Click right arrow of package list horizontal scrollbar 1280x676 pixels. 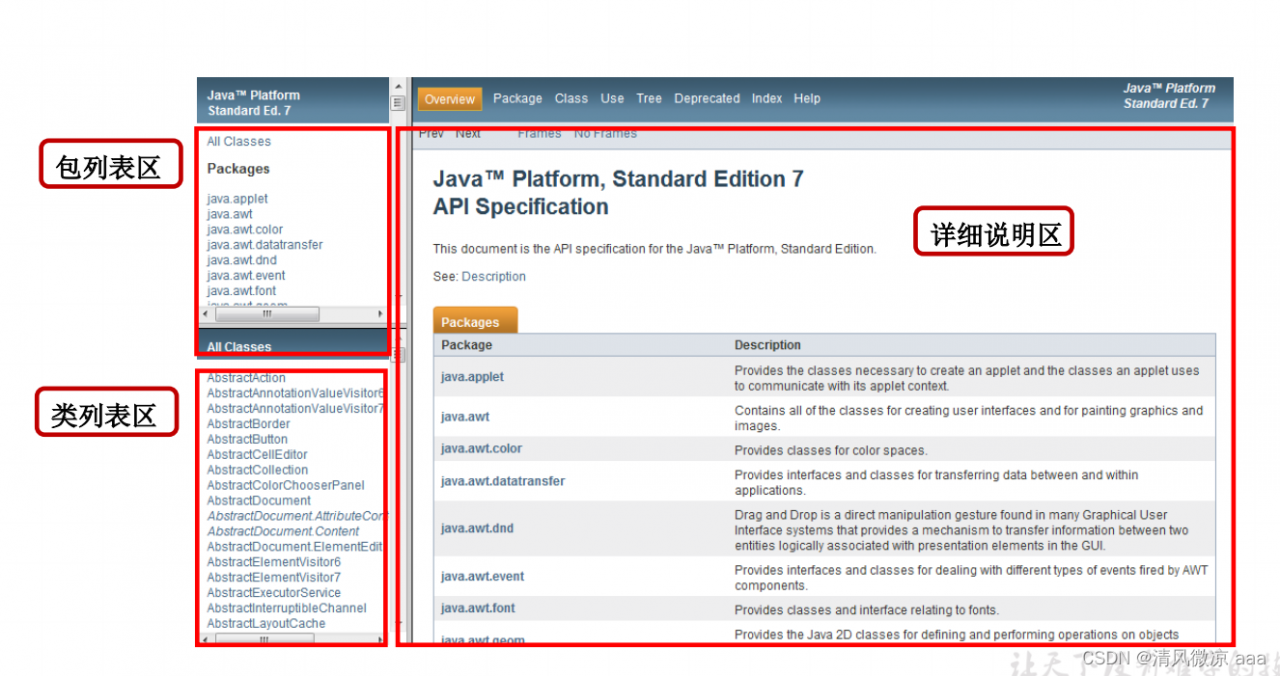[380, 314]
